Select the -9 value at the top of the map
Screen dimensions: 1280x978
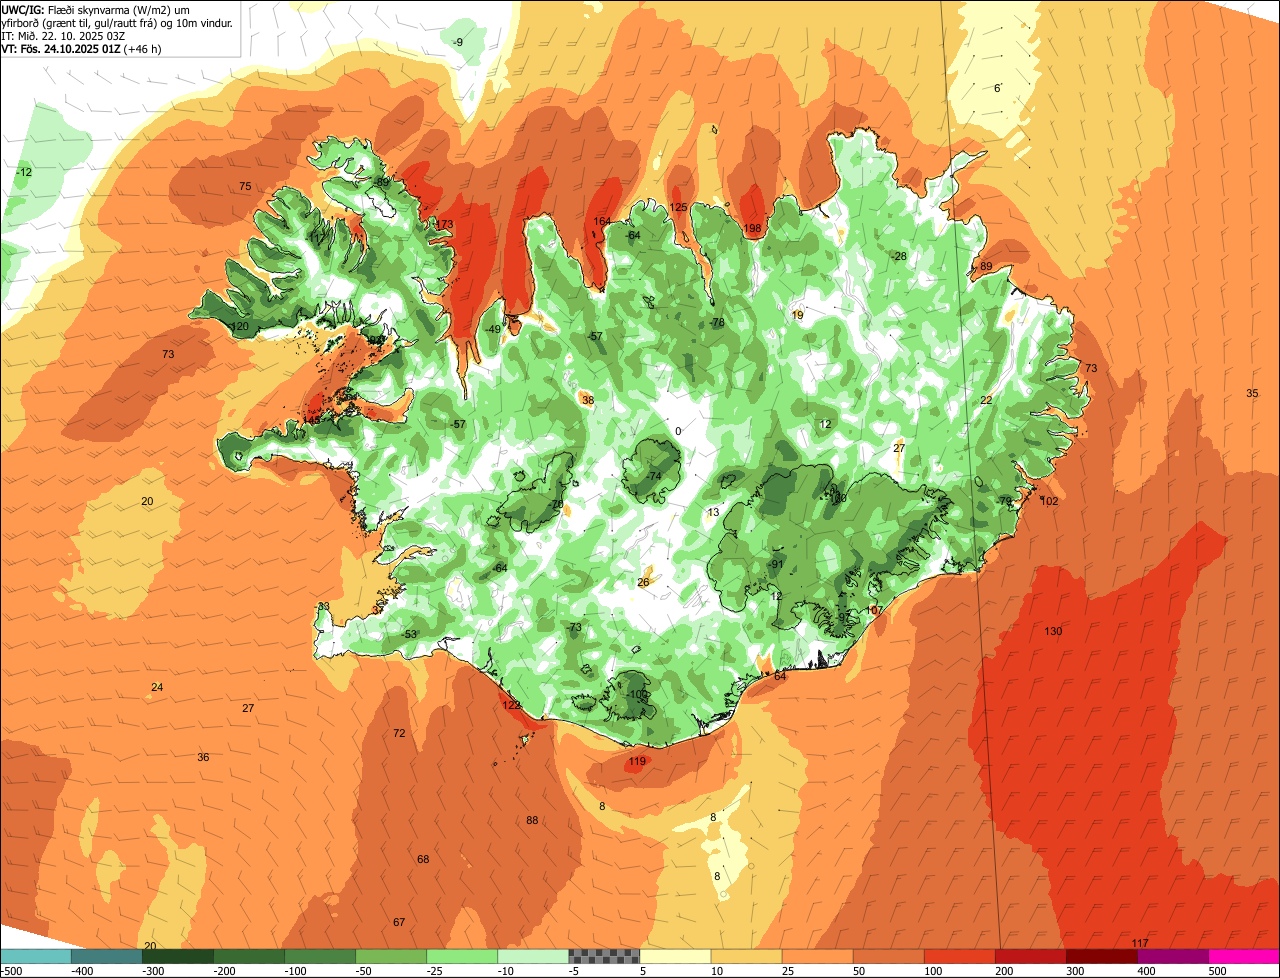pyautogui.click(x=458, y=42)
